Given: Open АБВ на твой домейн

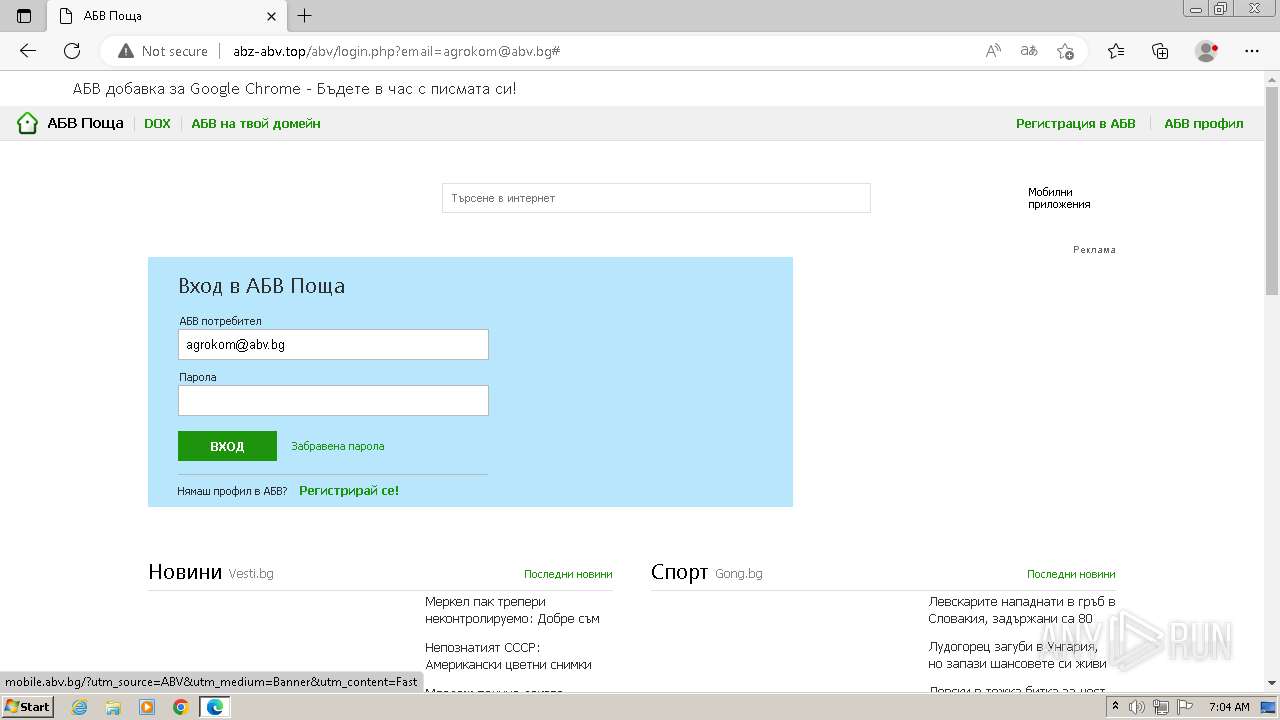Looking at the screenshot, I should [256, 124].
